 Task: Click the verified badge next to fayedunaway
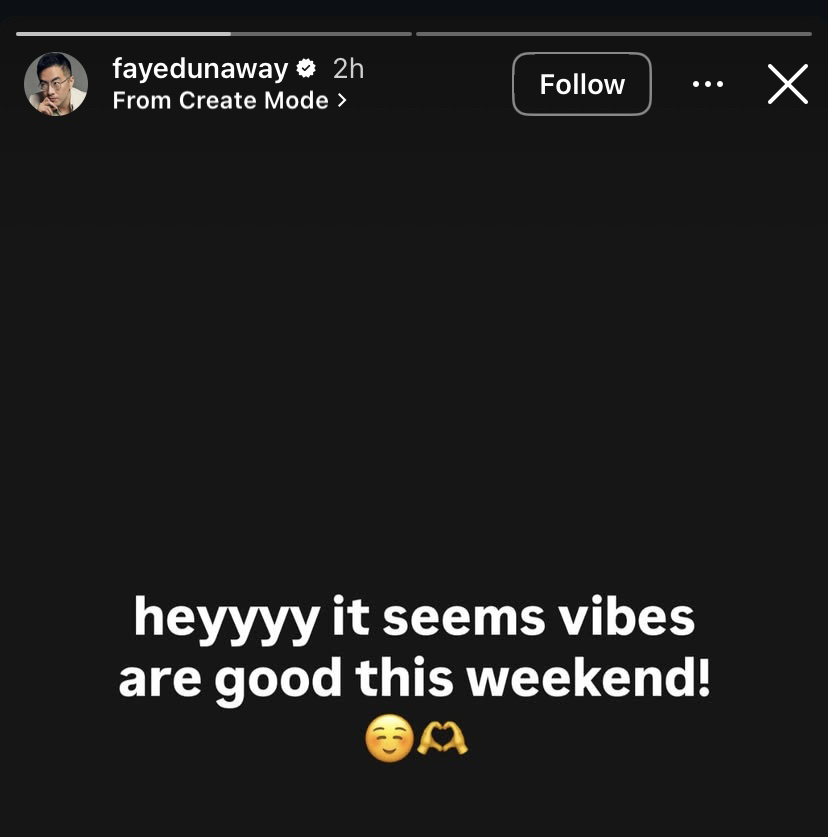coord(306,68)
